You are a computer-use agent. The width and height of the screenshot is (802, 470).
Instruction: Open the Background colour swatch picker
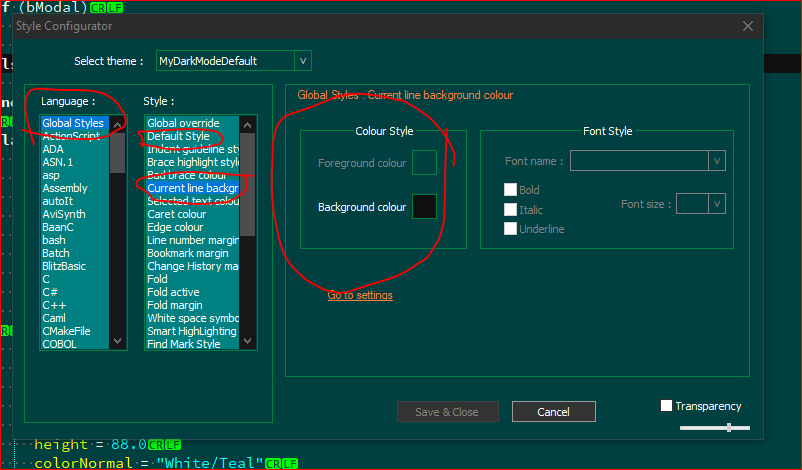point(425,207)
